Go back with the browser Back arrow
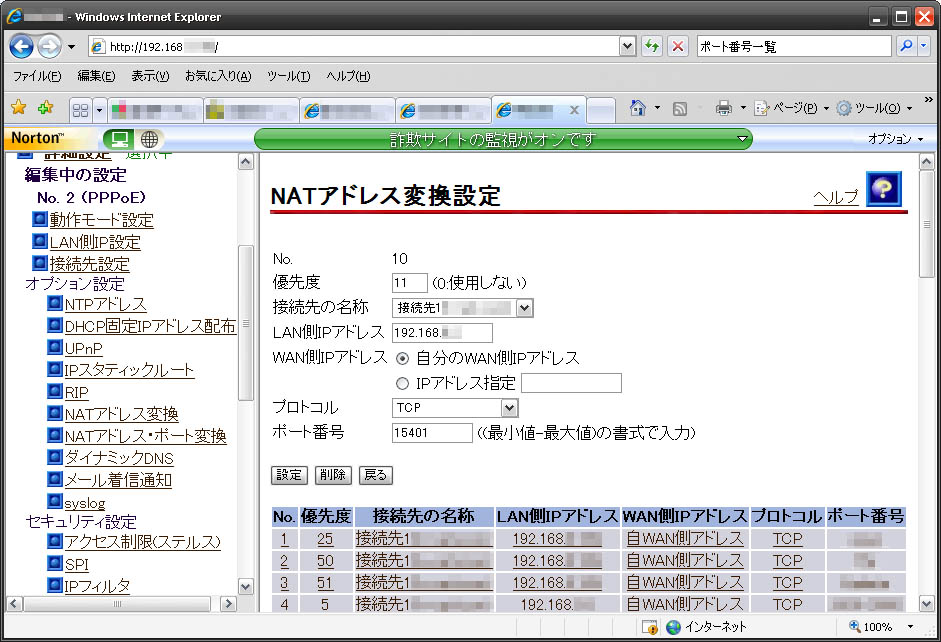Image resolution: width=941 pixels, height=642 pixels. click(x=21, y=46)
